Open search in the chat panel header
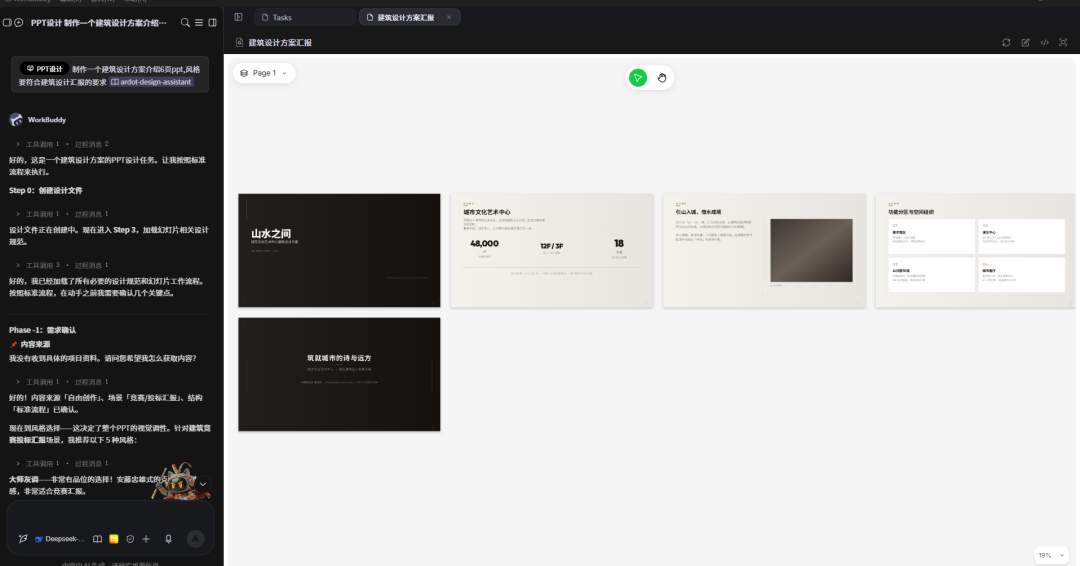This screenshot has width=1080, height=566. [x=185, y=23]
